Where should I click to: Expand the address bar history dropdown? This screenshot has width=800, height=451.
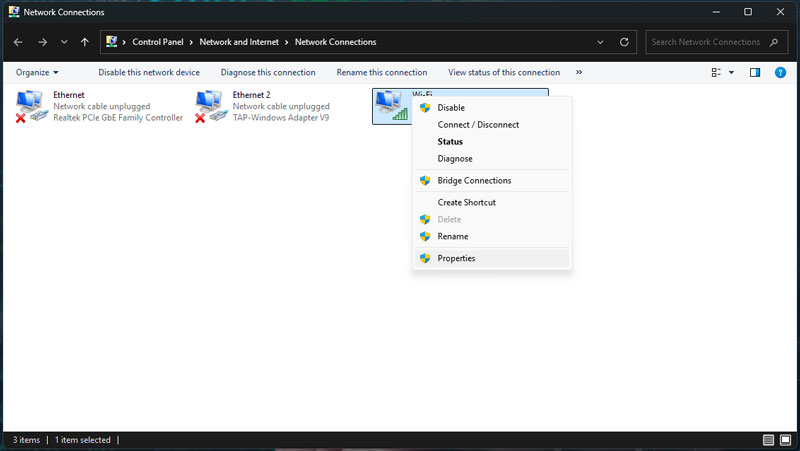pyautogui.click(x=600, y=42)
